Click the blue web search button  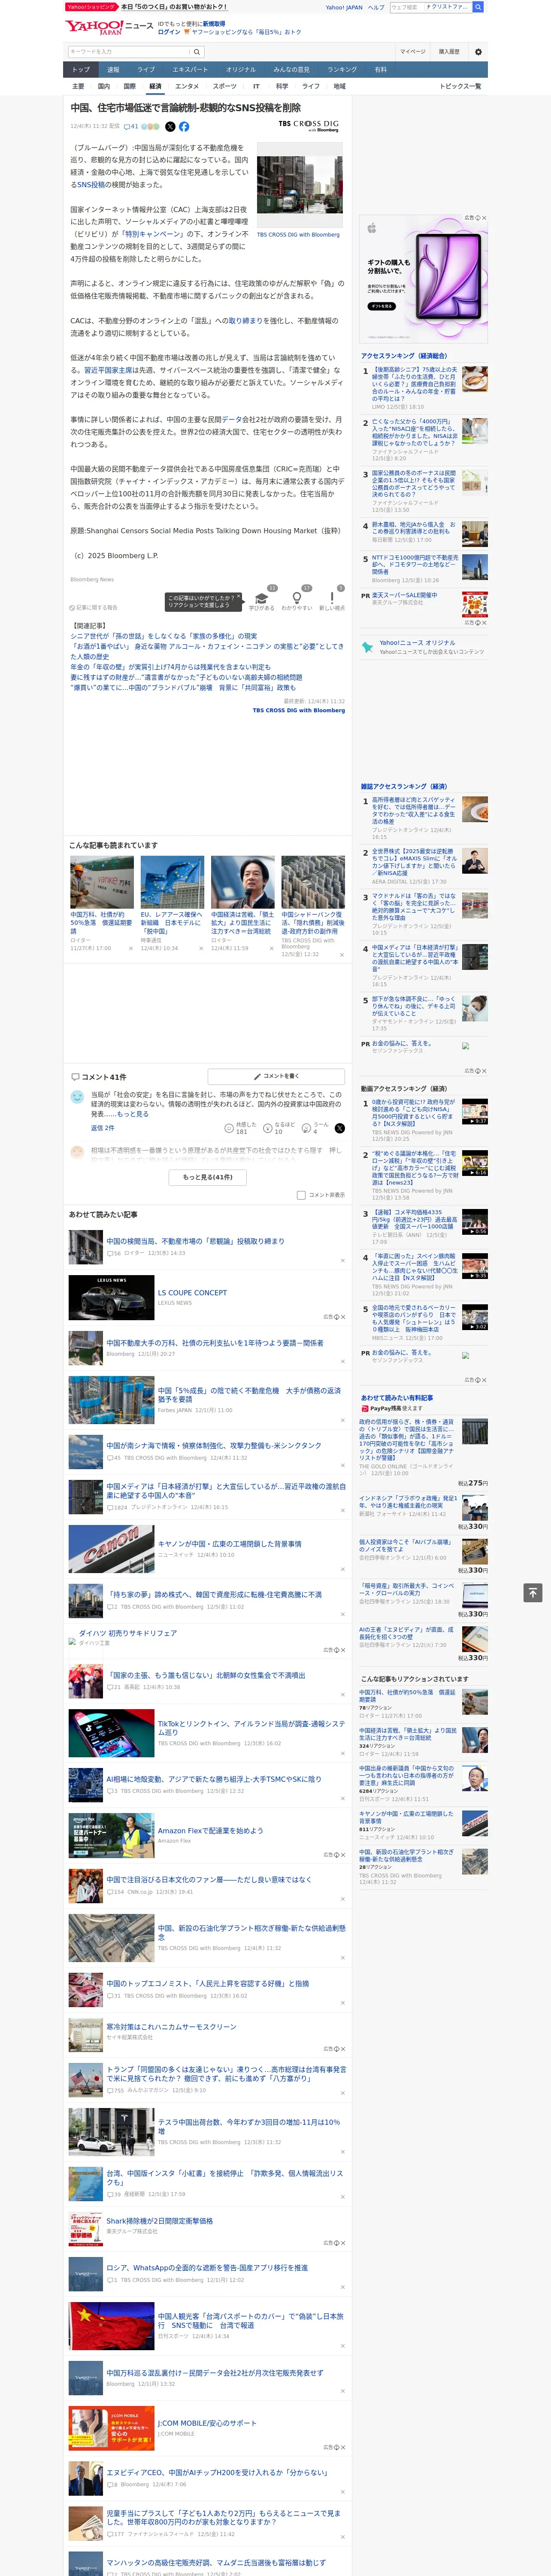pos(478,7)
